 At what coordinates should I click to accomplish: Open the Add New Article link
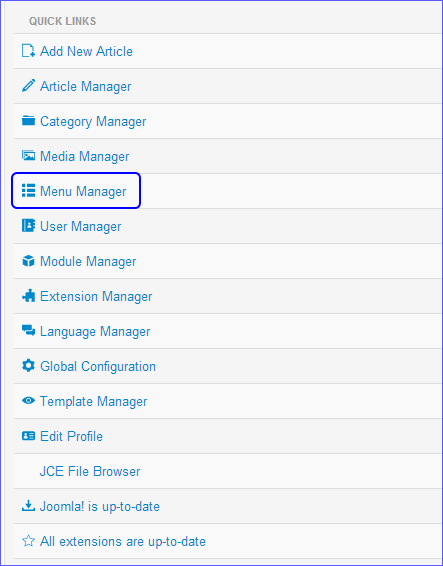[86, 51]
